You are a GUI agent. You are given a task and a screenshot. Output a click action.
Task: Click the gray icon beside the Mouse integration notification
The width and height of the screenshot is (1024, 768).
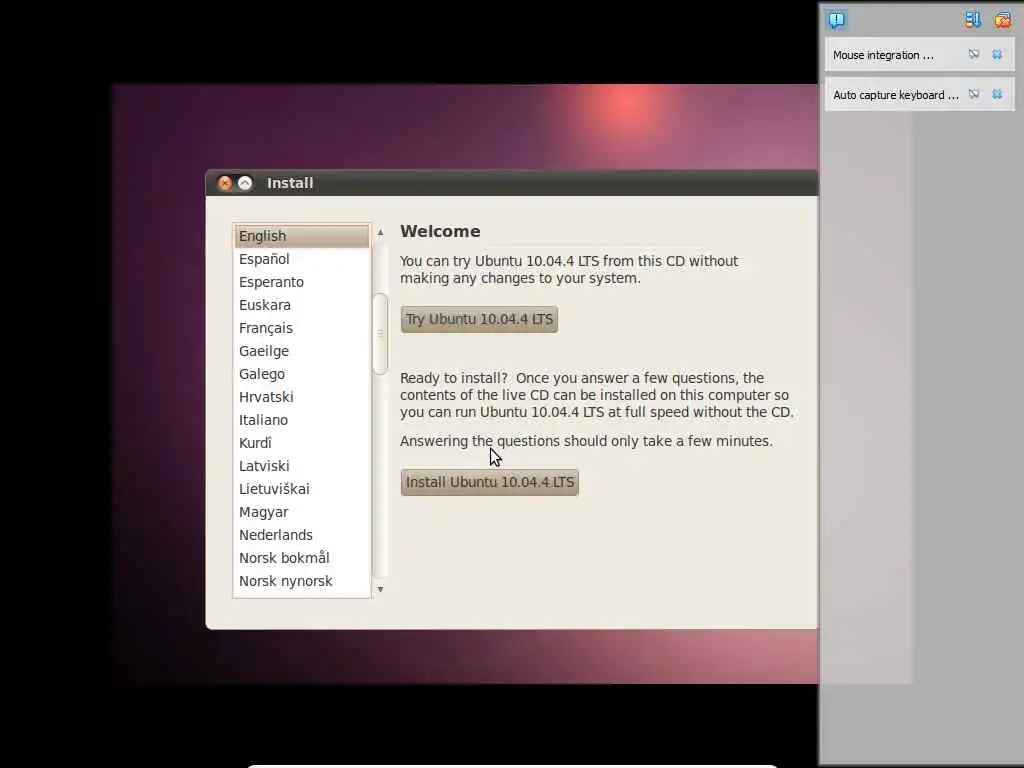click(x=974, y=54)
